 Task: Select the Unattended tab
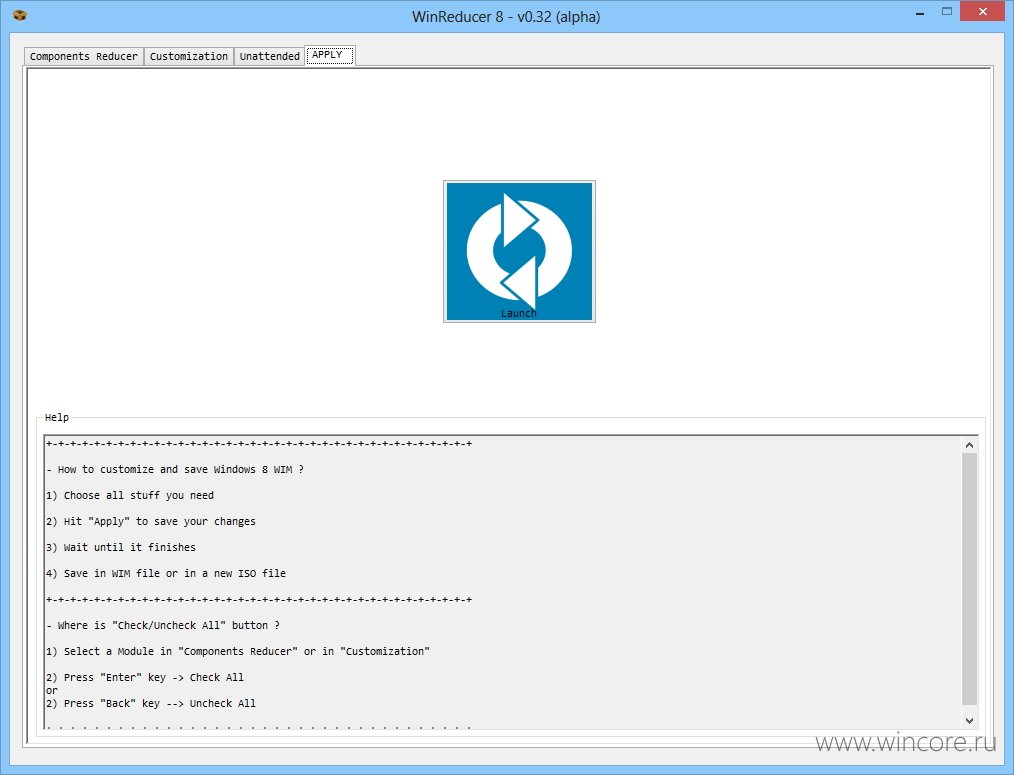(x=270, y=56)
